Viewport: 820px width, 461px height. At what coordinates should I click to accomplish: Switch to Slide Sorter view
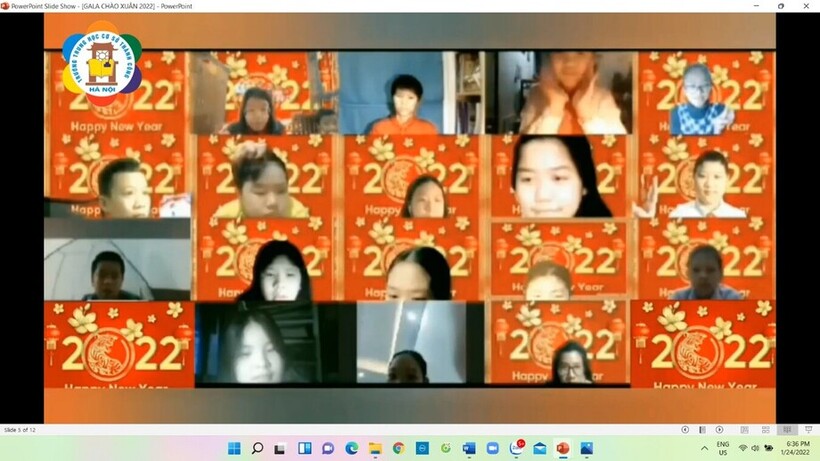(768, 430)
